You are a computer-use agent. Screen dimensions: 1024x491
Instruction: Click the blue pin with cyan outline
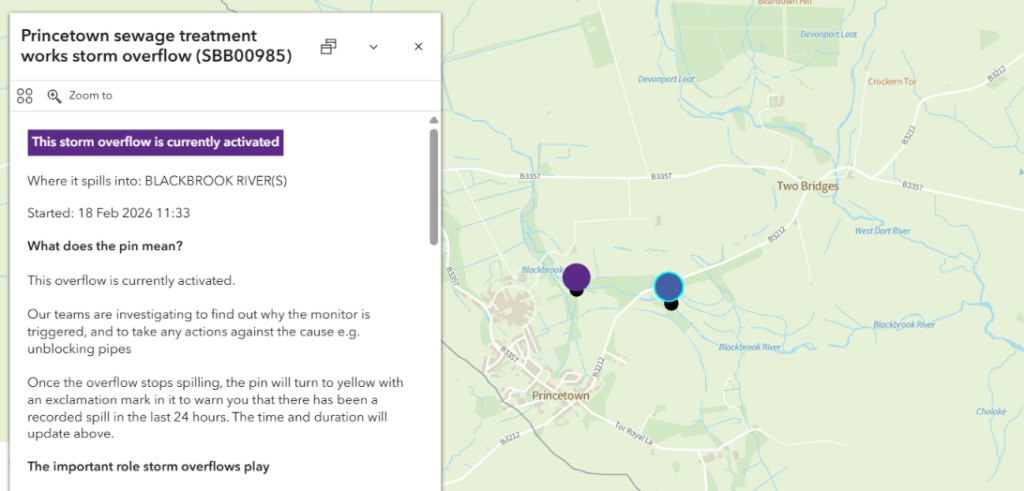tap(669, 288)
